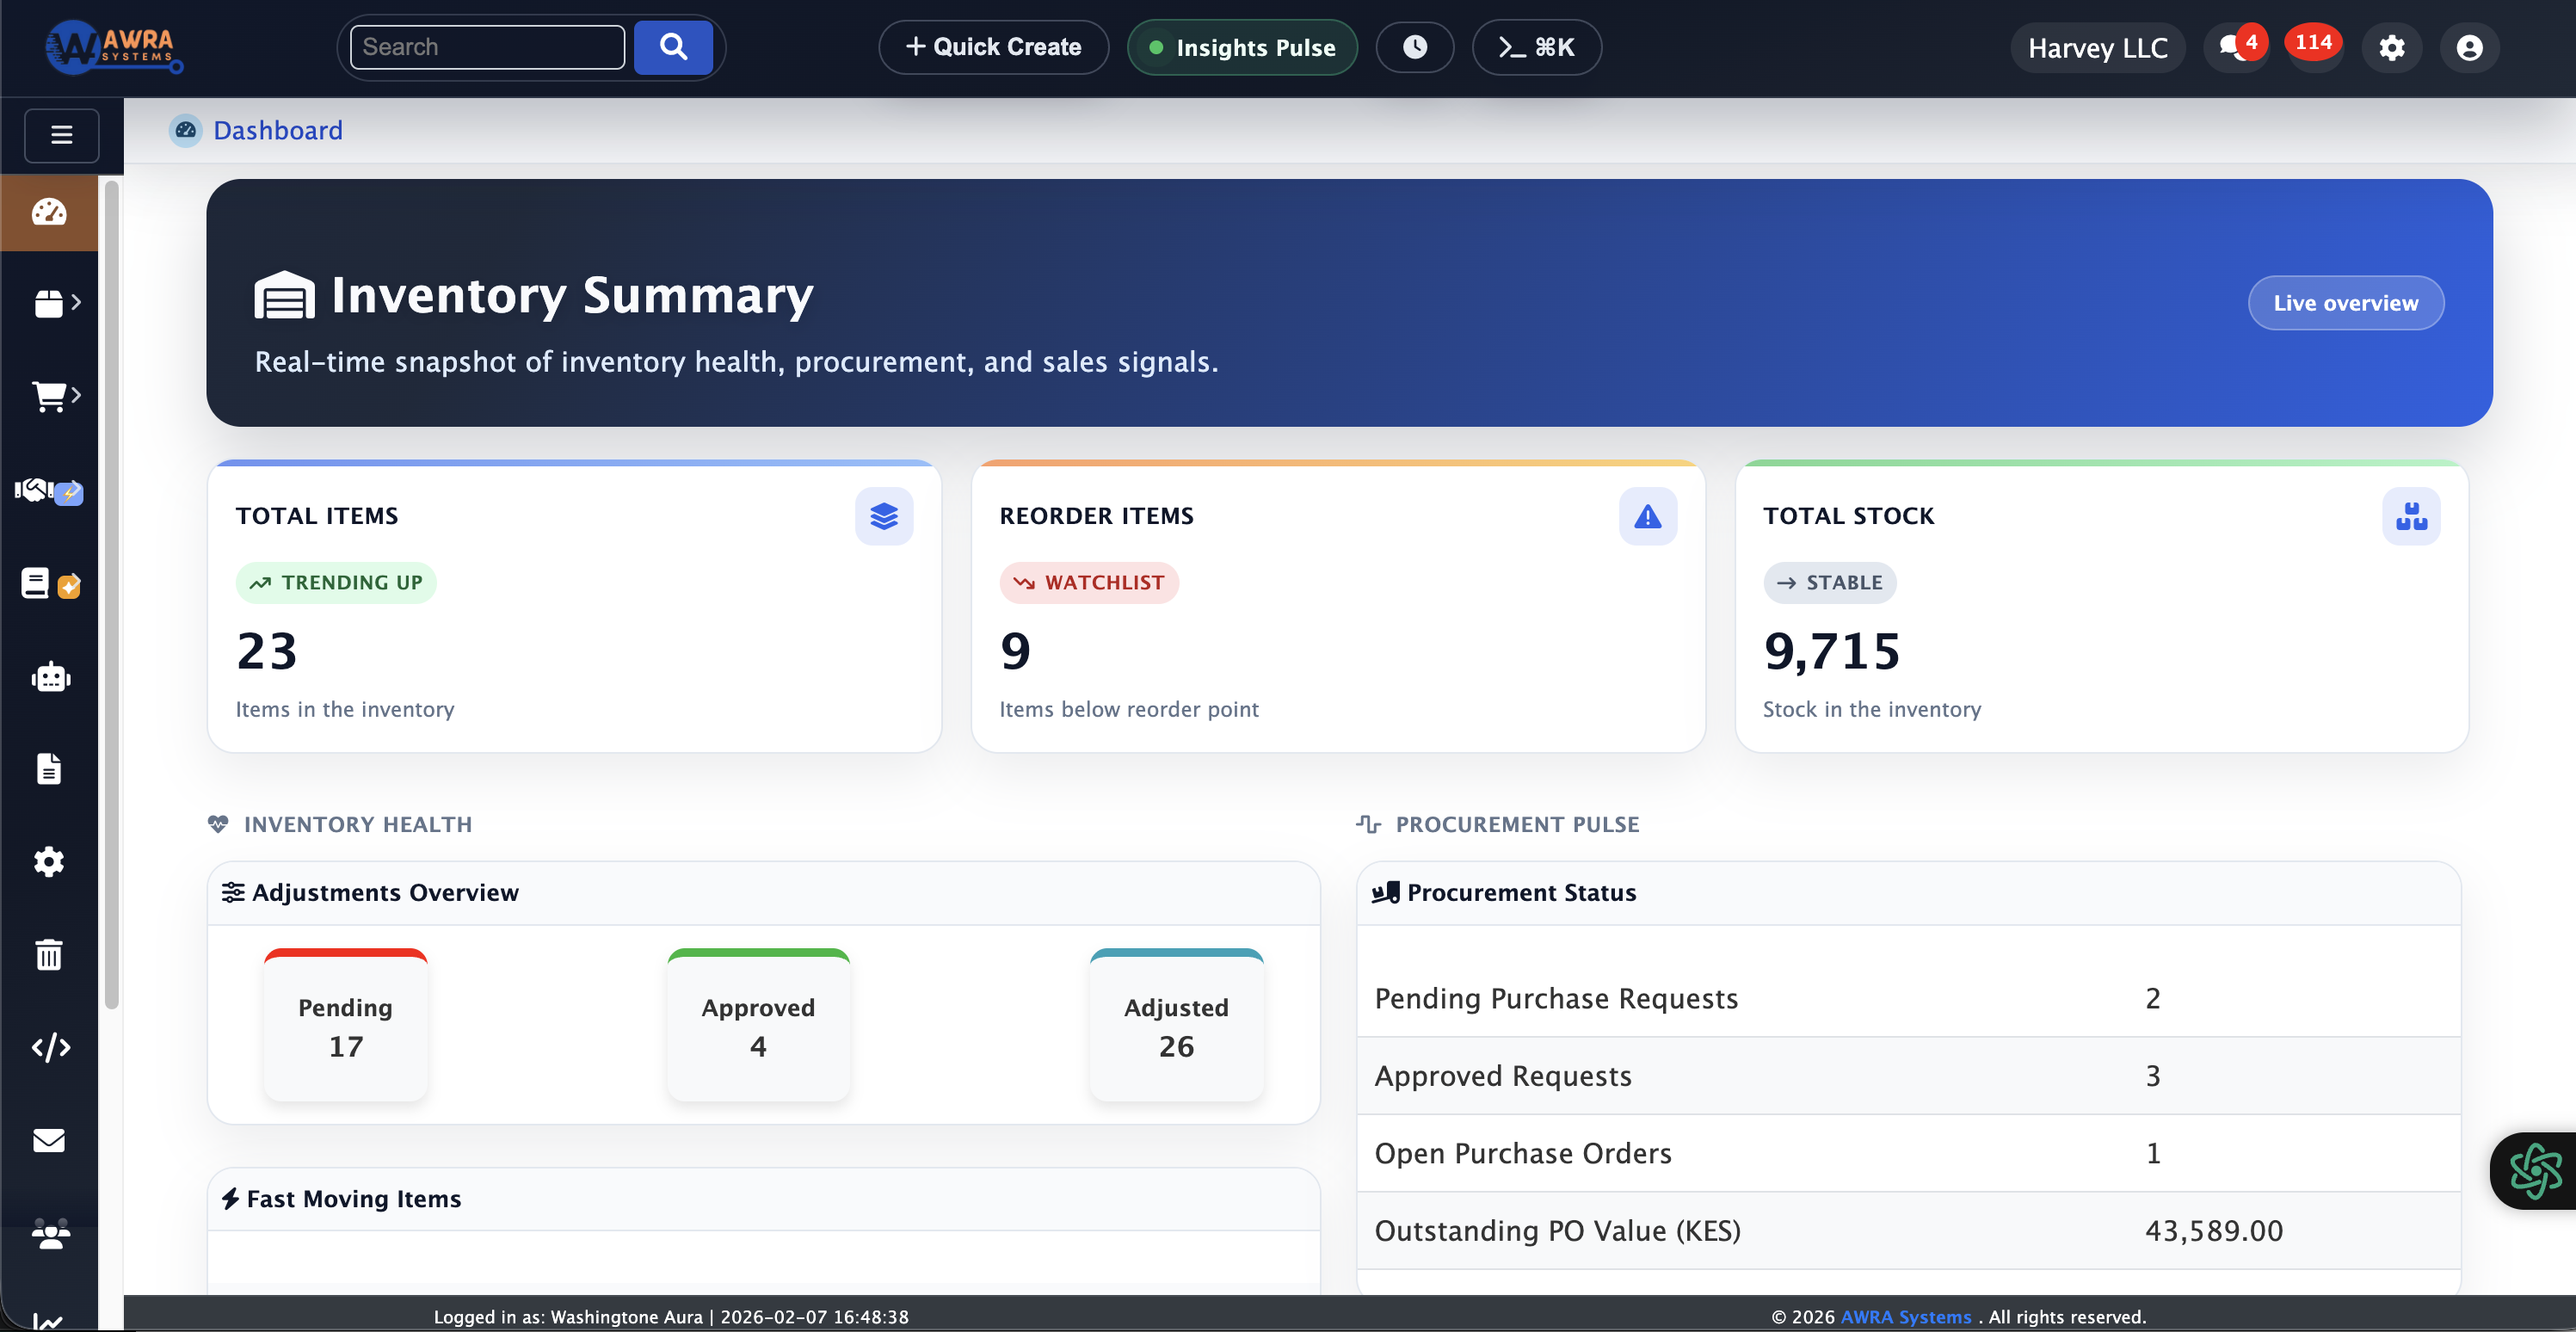Click the Quick Create button
Image resolution: width=2576 pixels, height=1332 pixels.
point(993,46)
